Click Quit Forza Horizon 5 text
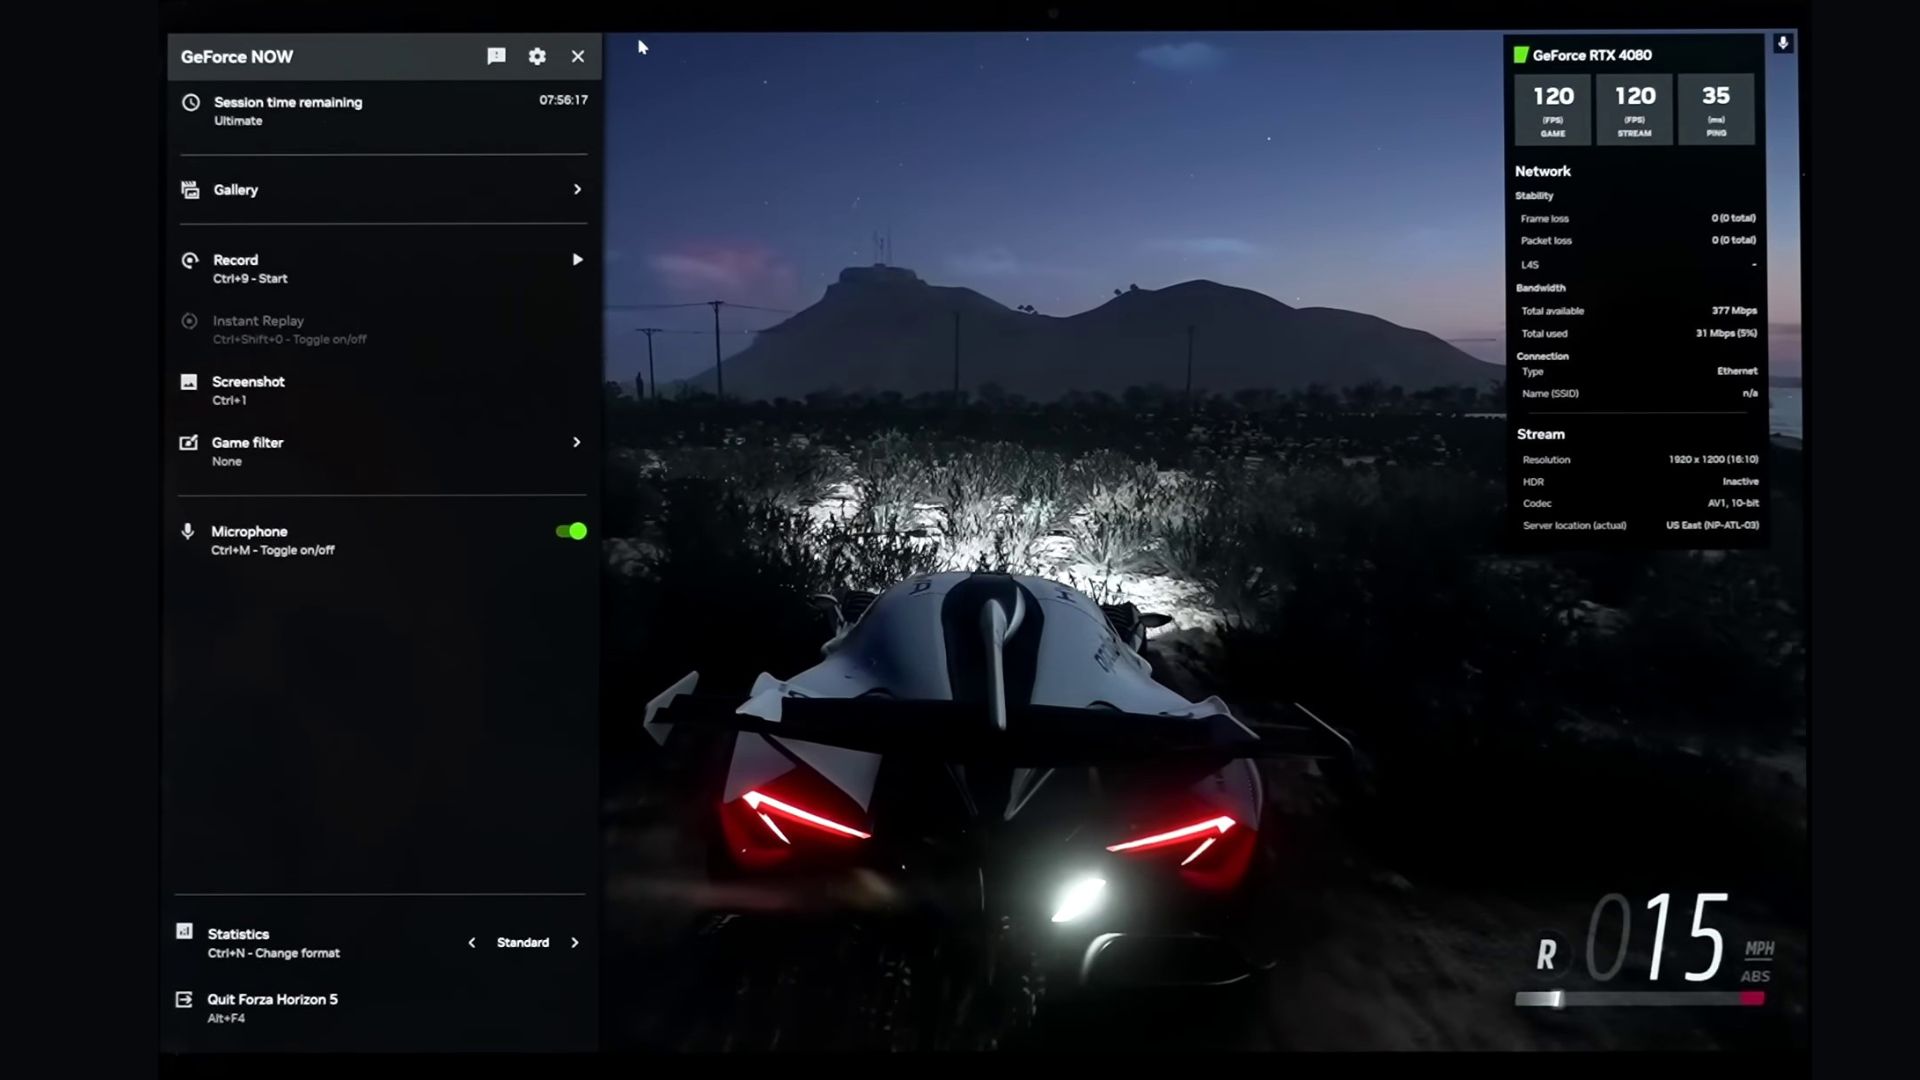 click(272, 999)
